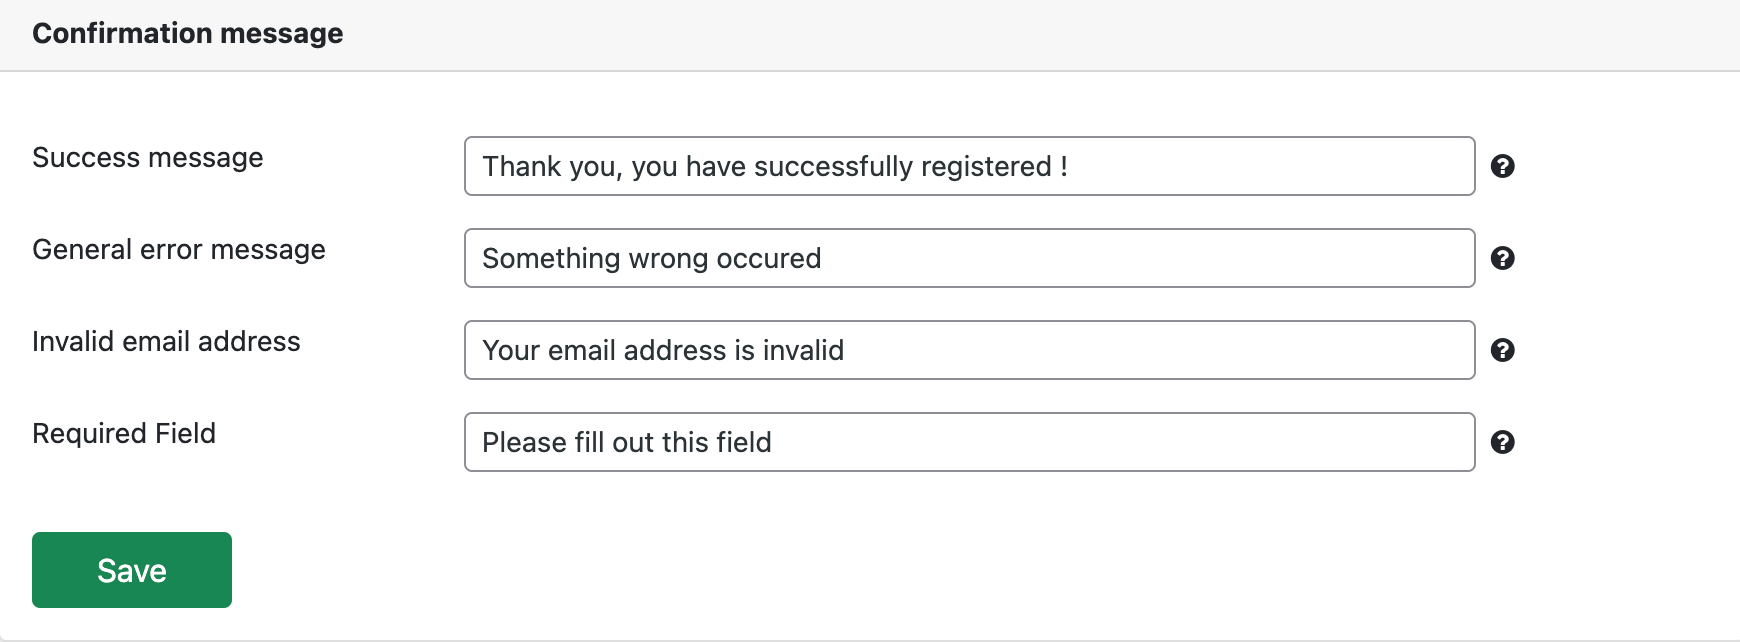
Task: Click the "Confirmation message" panel heading
Action: 188,34
